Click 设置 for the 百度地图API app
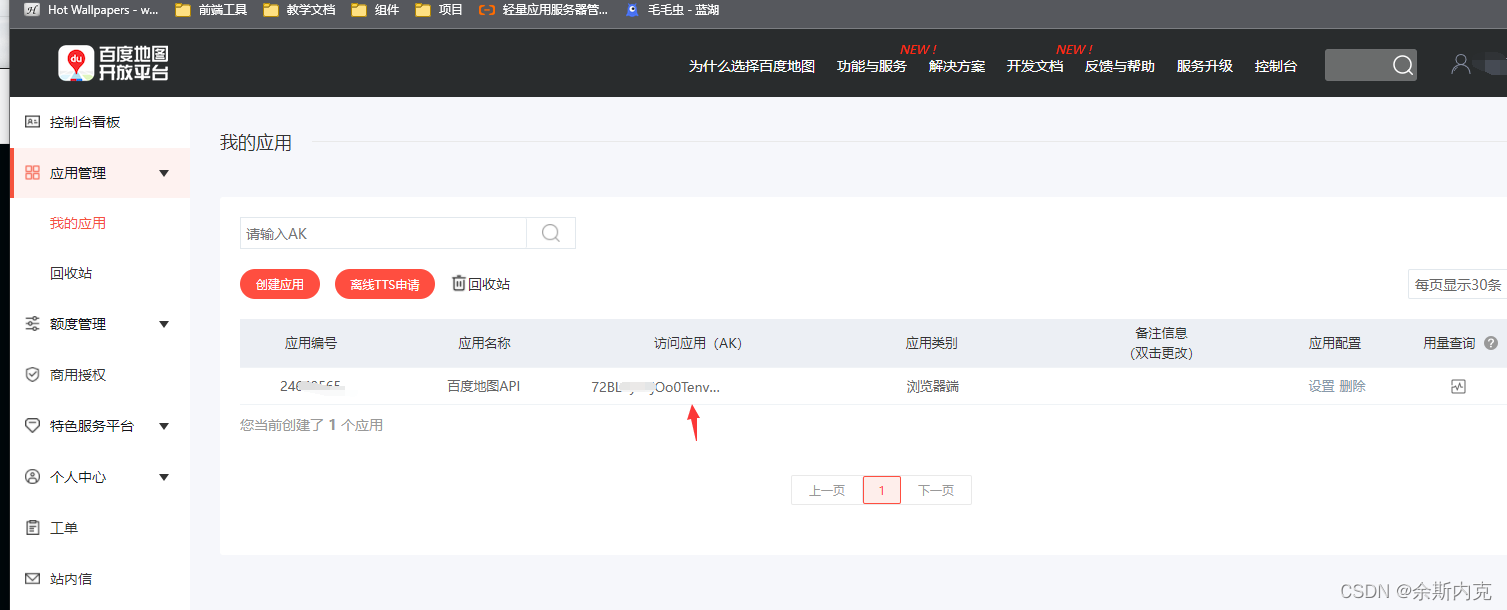Viewport: 1507px width, 610px height. 1322,386
